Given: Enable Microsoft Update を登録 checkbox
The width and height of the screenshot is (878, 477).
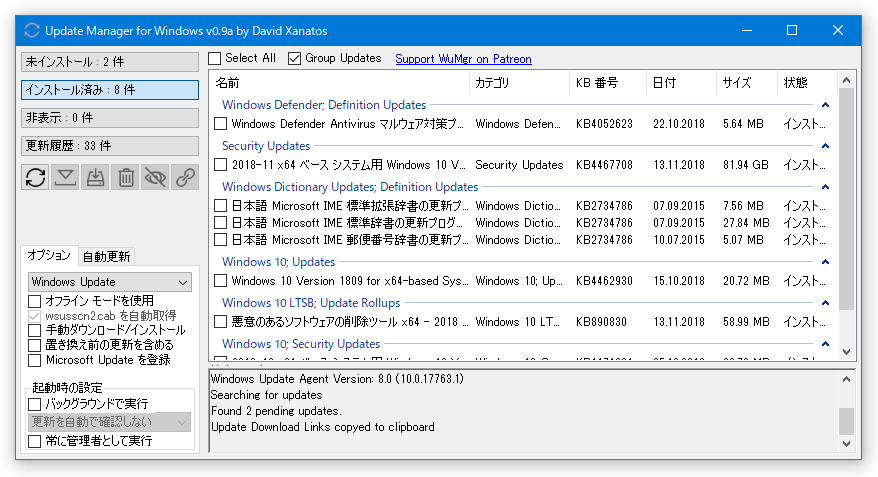Looking at the screenshot, I should point(35,360).
